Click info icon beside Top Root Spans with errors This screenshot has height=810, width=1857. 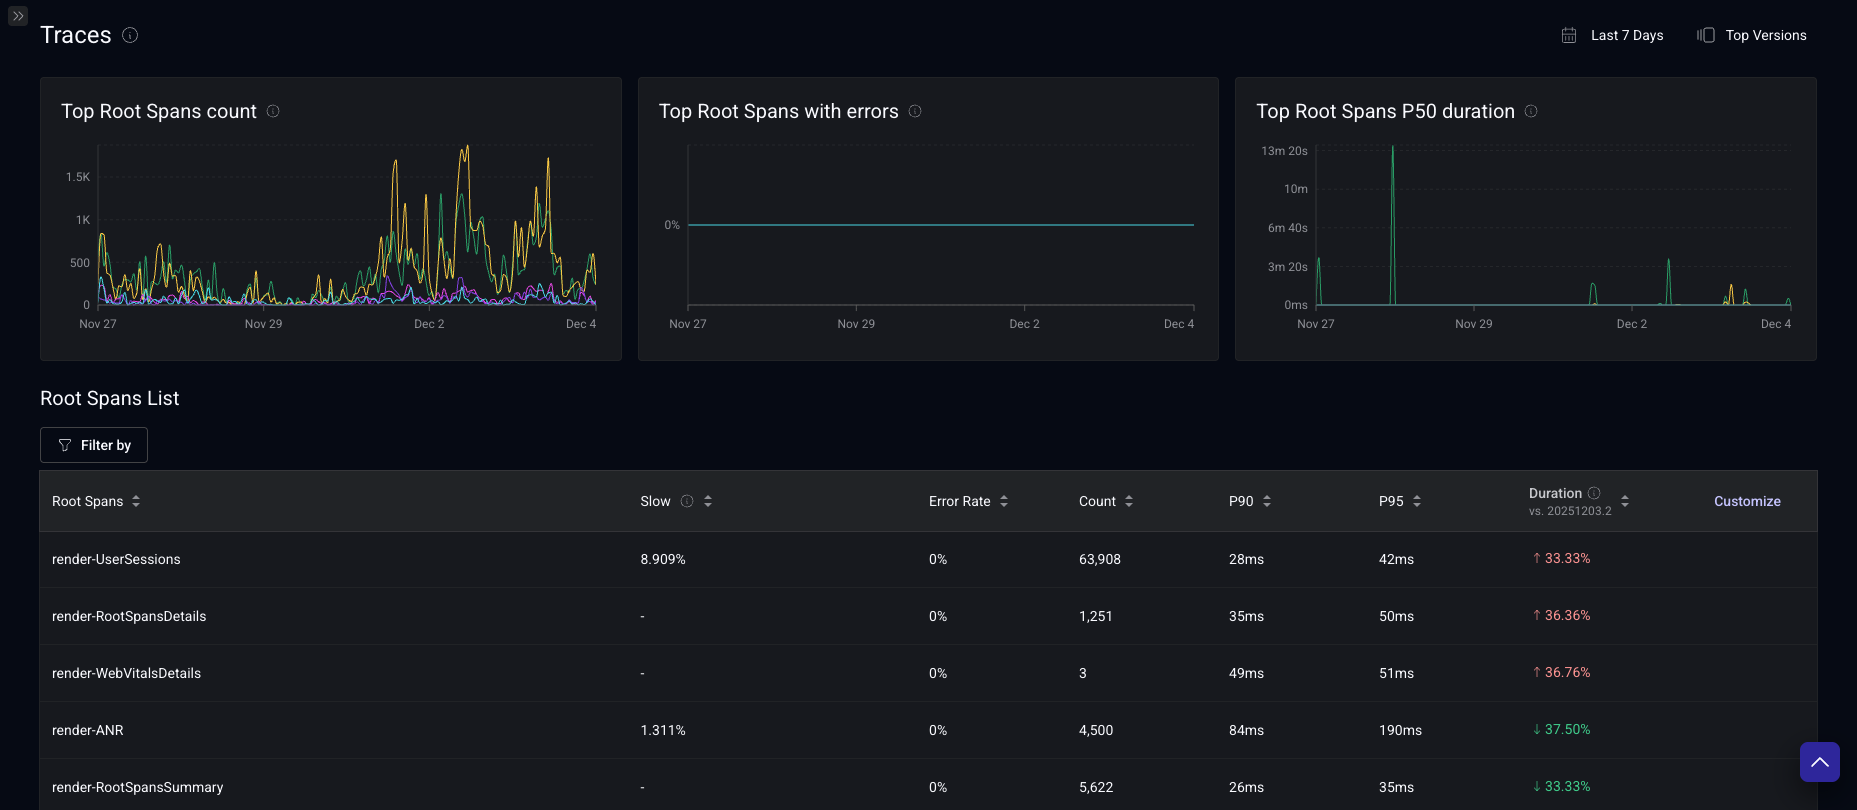(x=915, y=111)
